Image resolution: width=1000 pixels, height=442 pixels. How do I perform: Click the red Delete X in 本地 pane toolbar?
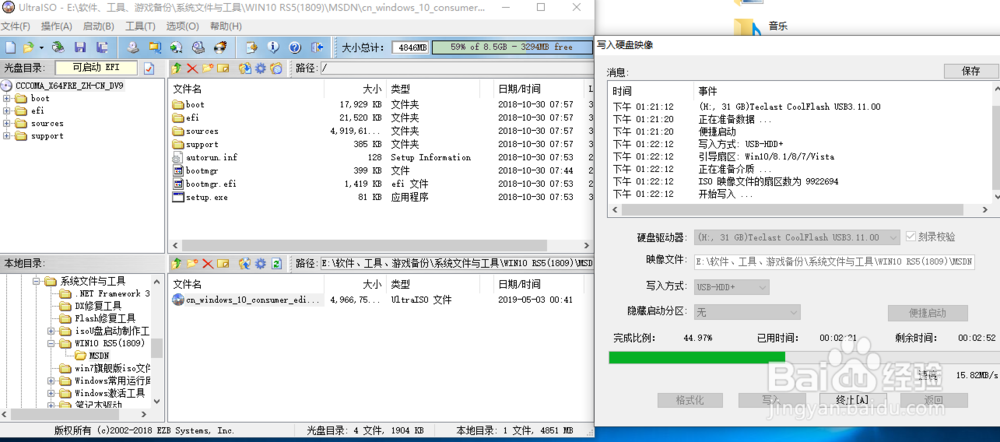point(208,263)
